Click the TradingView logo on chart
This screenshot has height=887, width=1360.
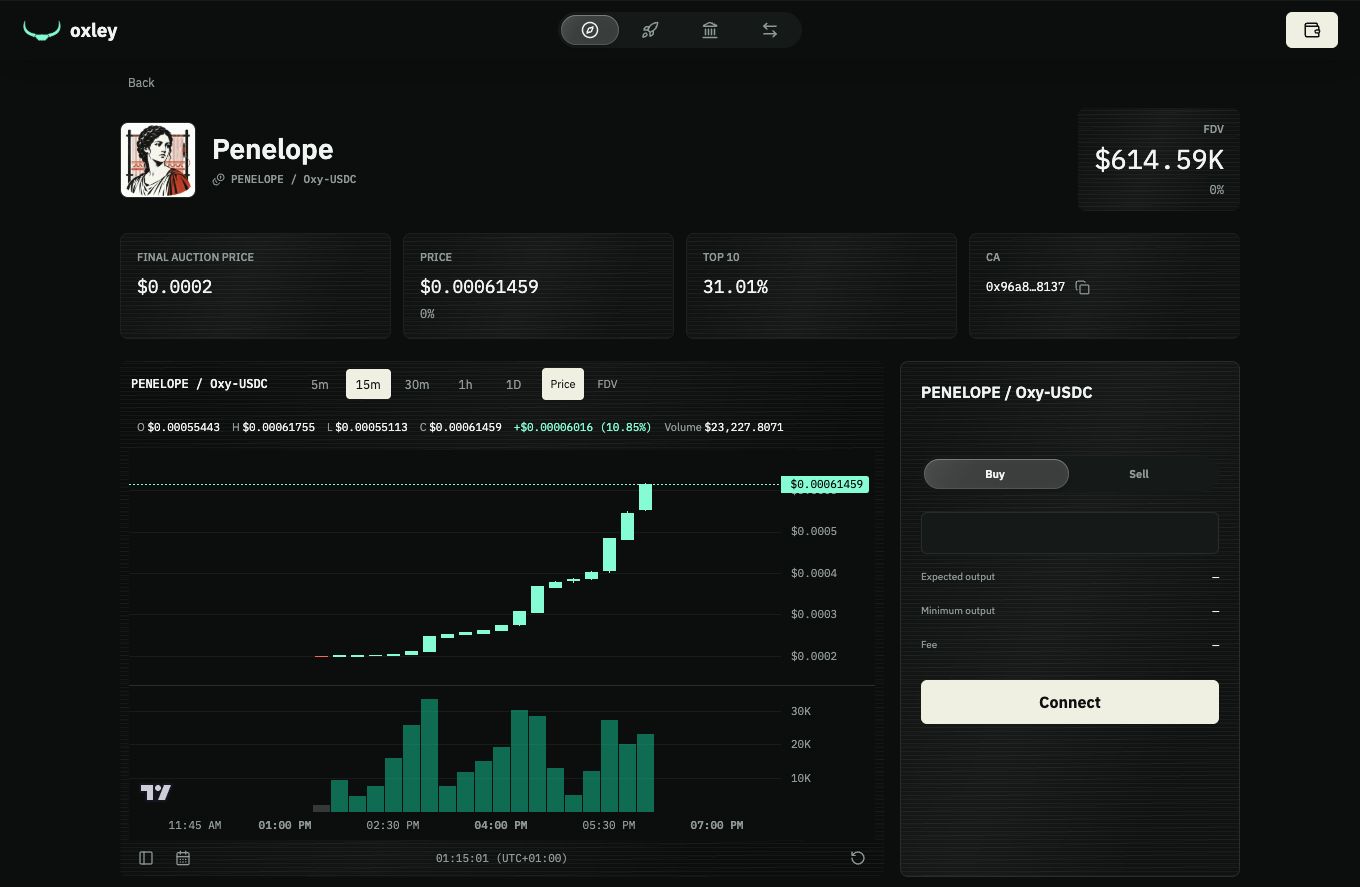[156, 793]
